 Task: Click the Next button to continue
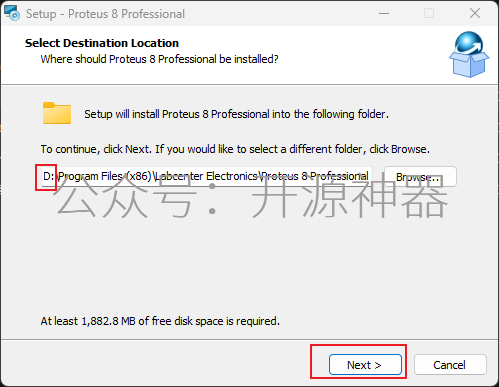[x=365, y=365]
